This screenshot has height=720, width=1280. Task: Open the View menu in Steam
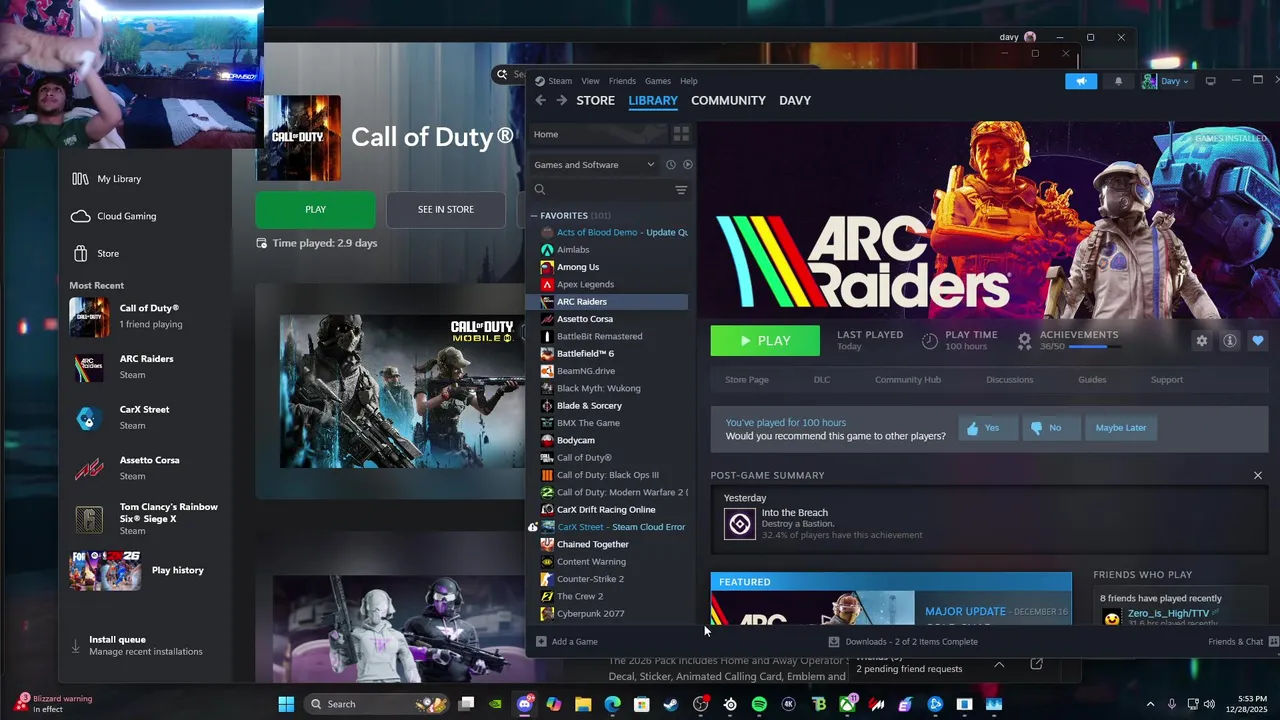pos(591,81)
